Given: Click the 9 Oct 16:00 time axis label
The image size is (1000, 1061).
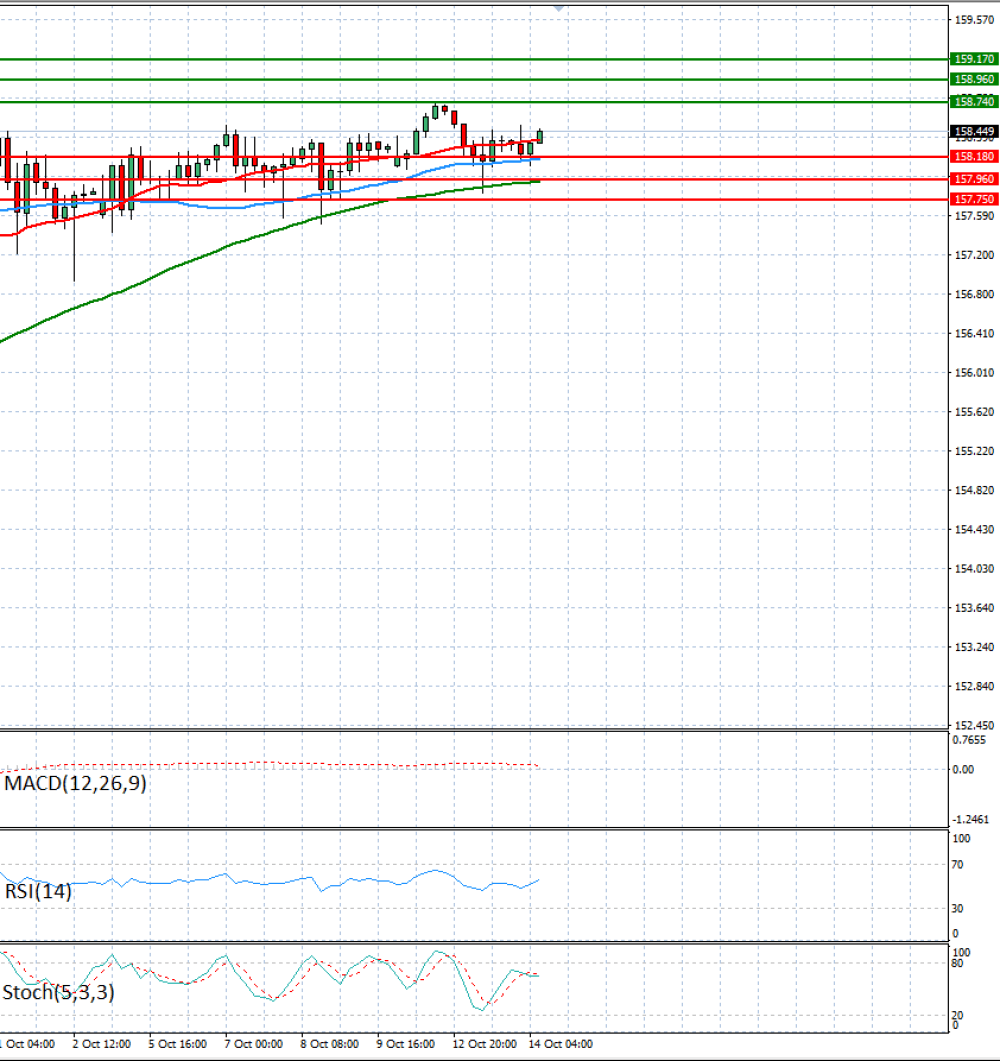Looking at the screenshot, I should pos(406,1044).
